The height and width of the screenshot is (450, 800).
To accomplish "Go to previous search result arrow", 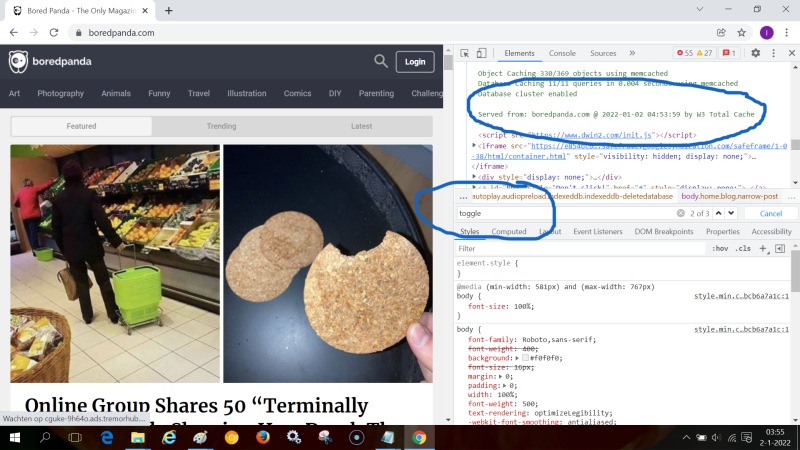I will coord(718,213).
